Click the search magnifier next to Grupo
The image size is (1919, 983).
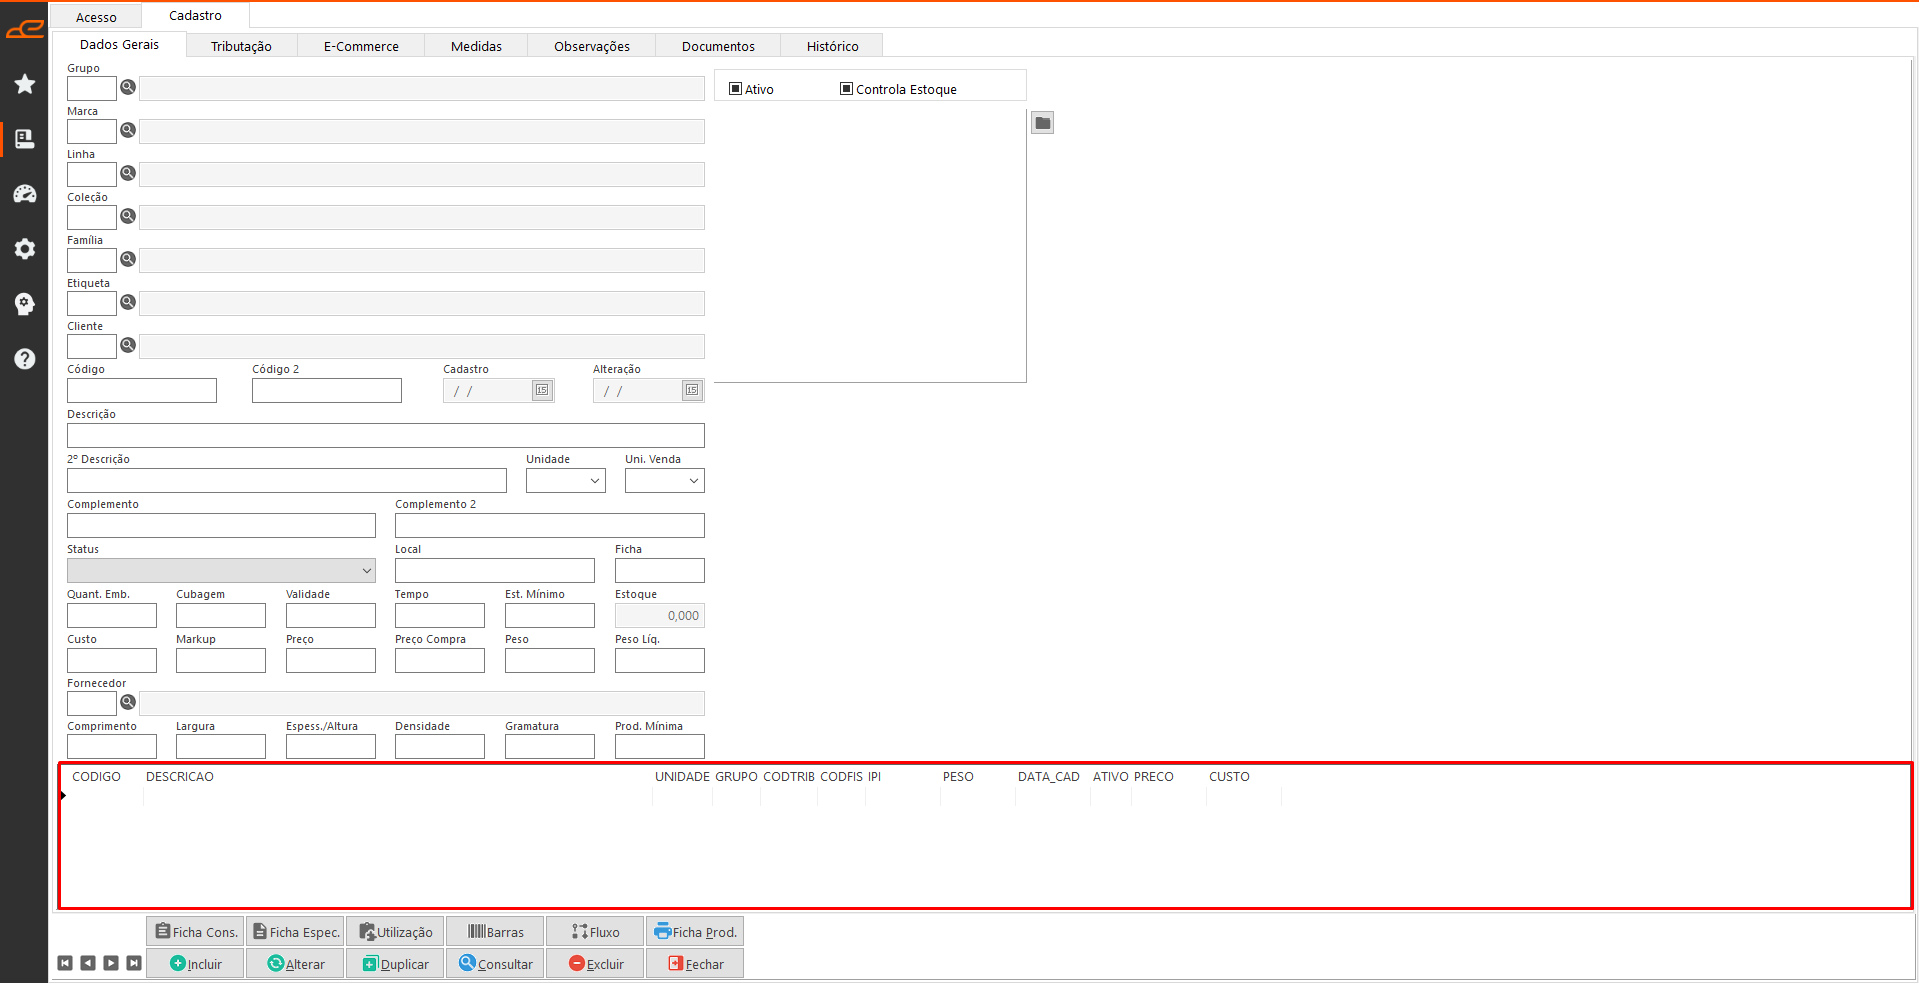128,88
